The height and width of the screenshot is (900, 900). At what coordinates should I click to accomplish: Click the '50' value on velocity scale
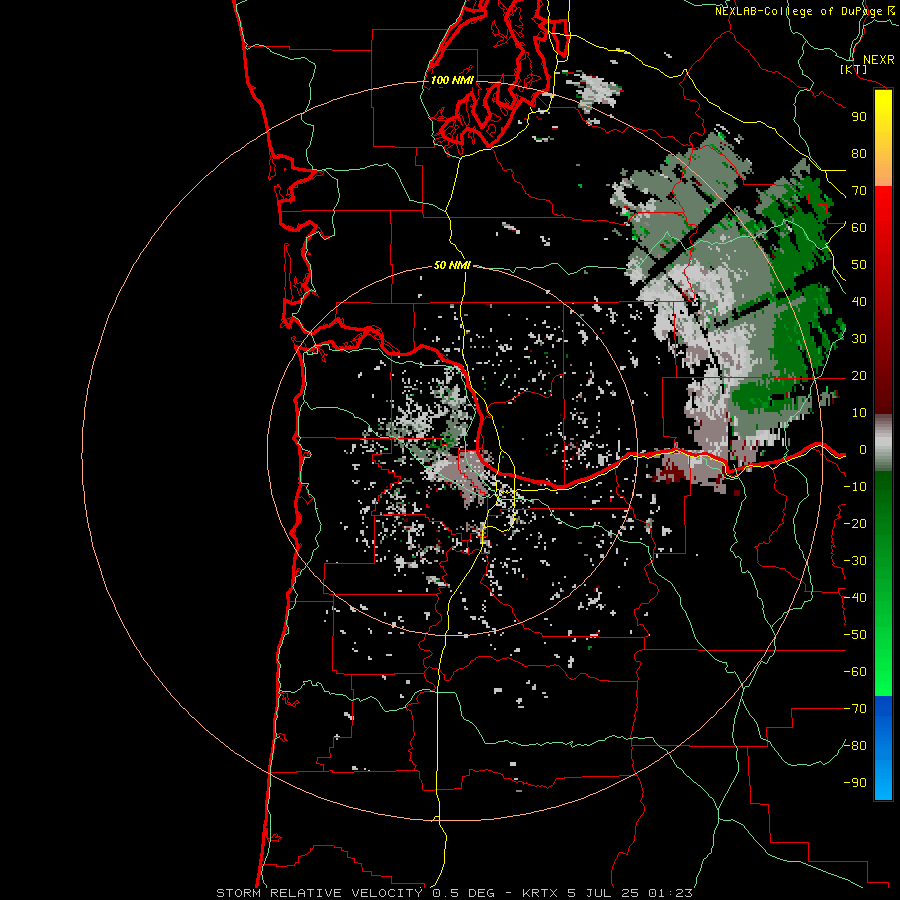click(x=859, y=265)
